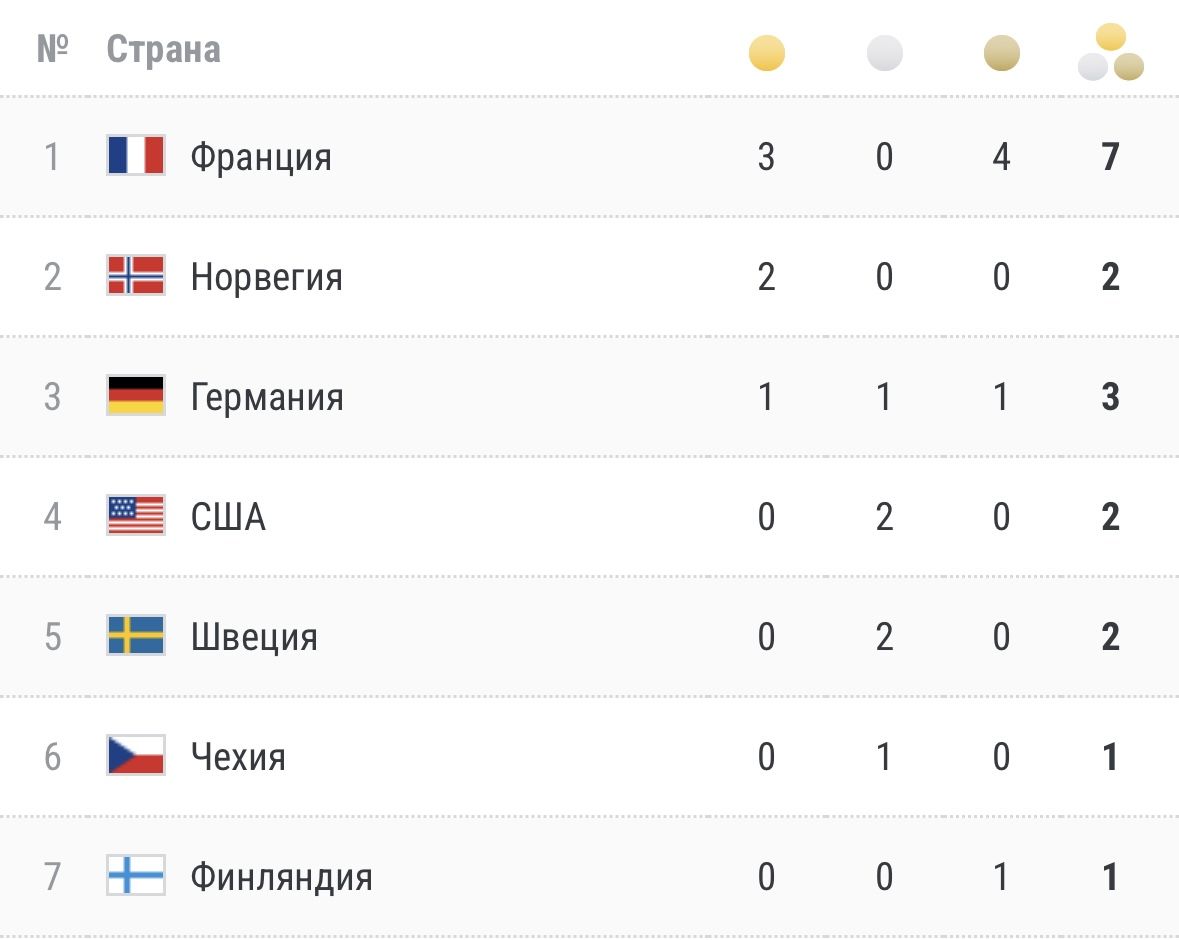Viewport: 1179px width, 940px height.
Task: Click the total medals cluster icon
Action: point(1111,52)
